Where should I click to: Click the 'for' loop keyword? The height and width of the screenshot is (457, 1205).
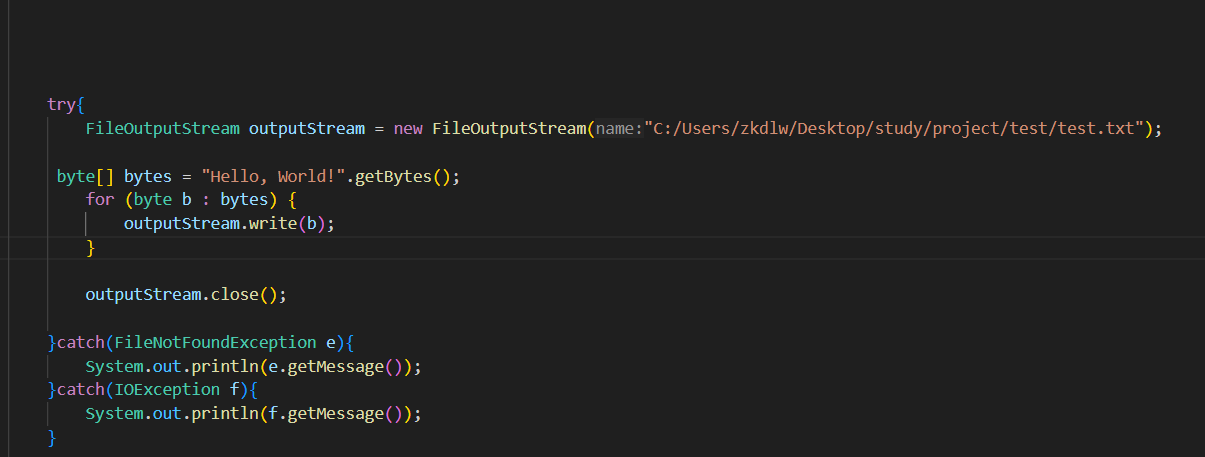click(x=100, y=199)
